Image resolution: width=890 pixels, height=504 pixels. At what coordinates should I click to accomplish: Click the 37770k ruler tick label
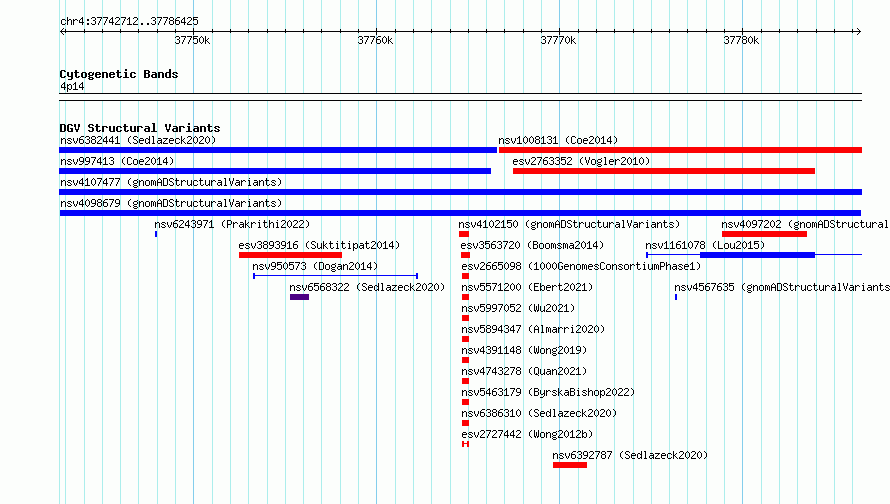click(558, 40)
